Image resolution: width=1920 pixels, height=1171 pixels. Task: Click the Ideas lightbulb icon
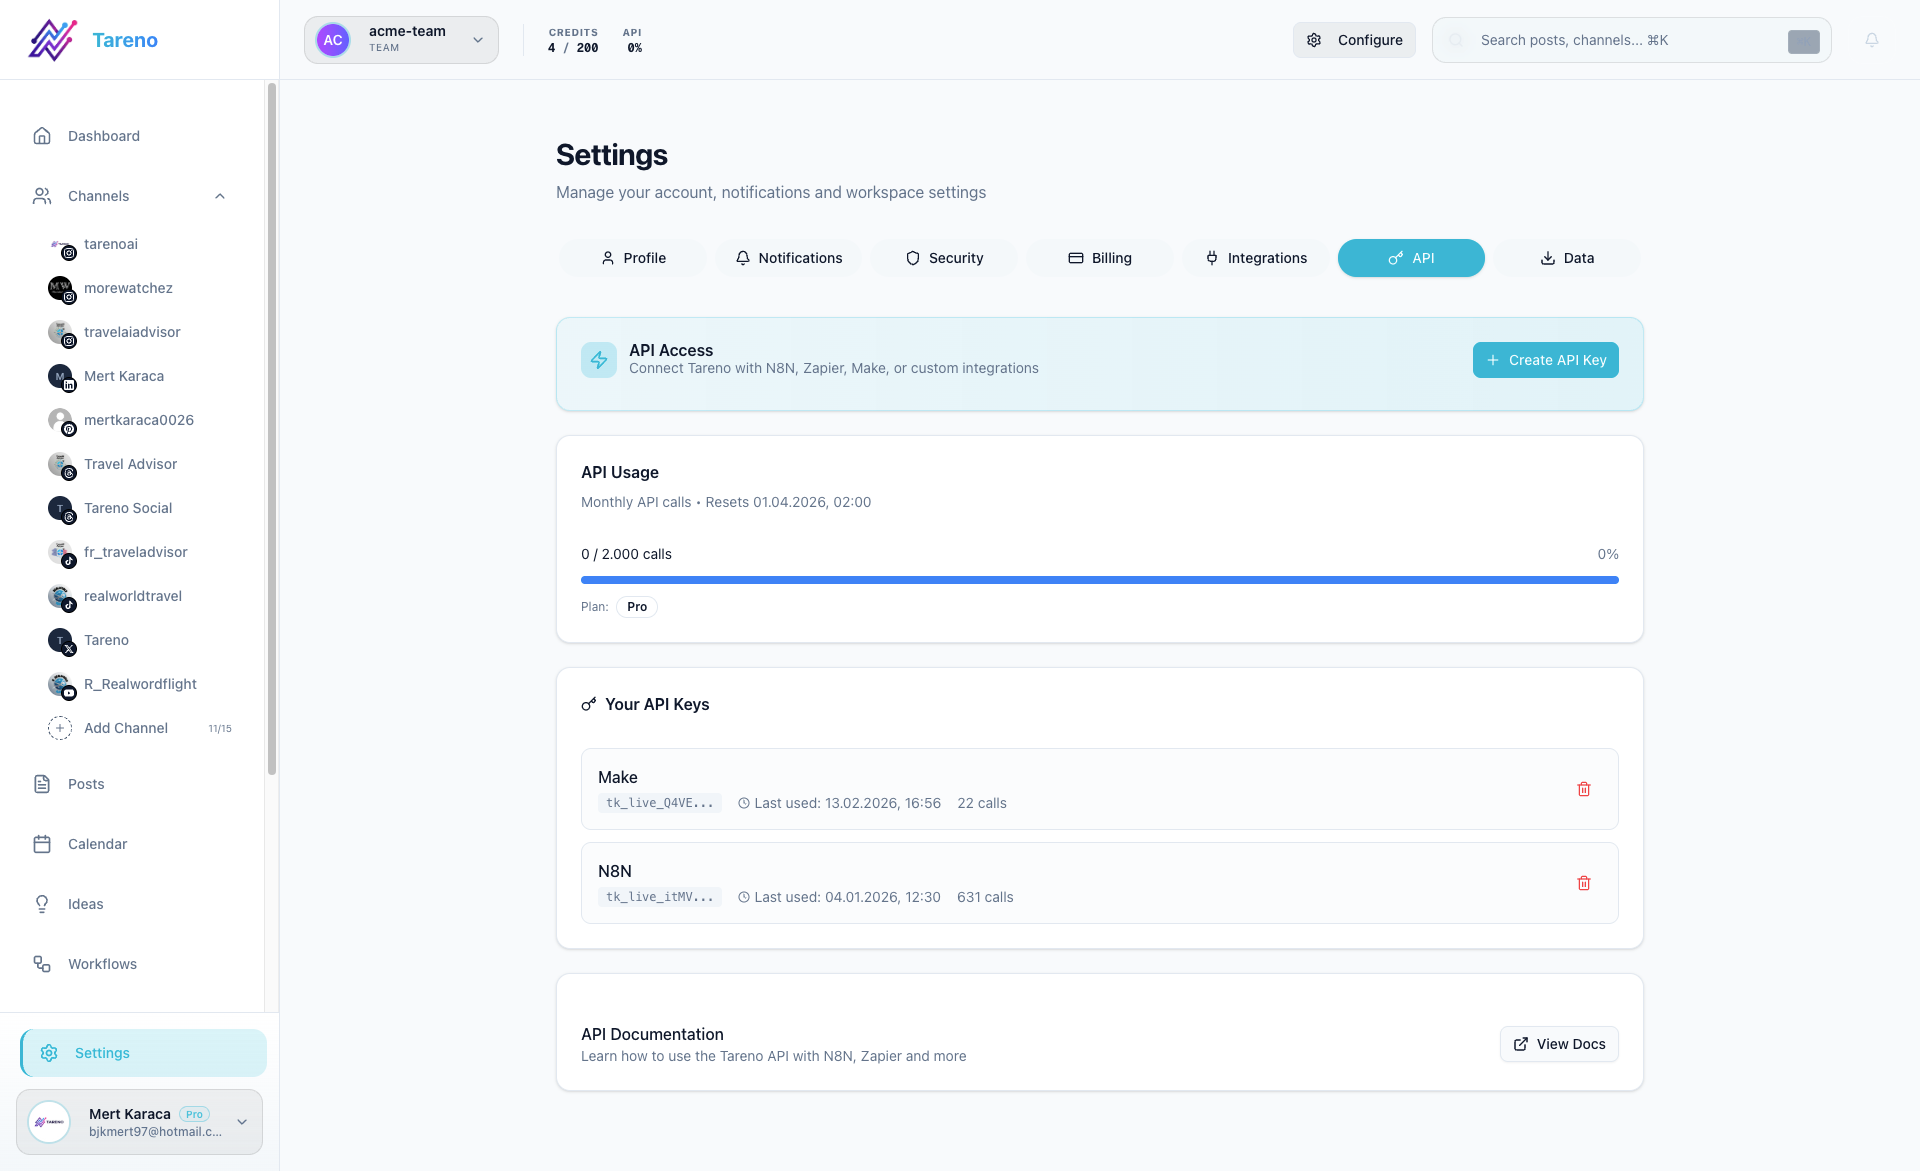(x=42, y=904)
